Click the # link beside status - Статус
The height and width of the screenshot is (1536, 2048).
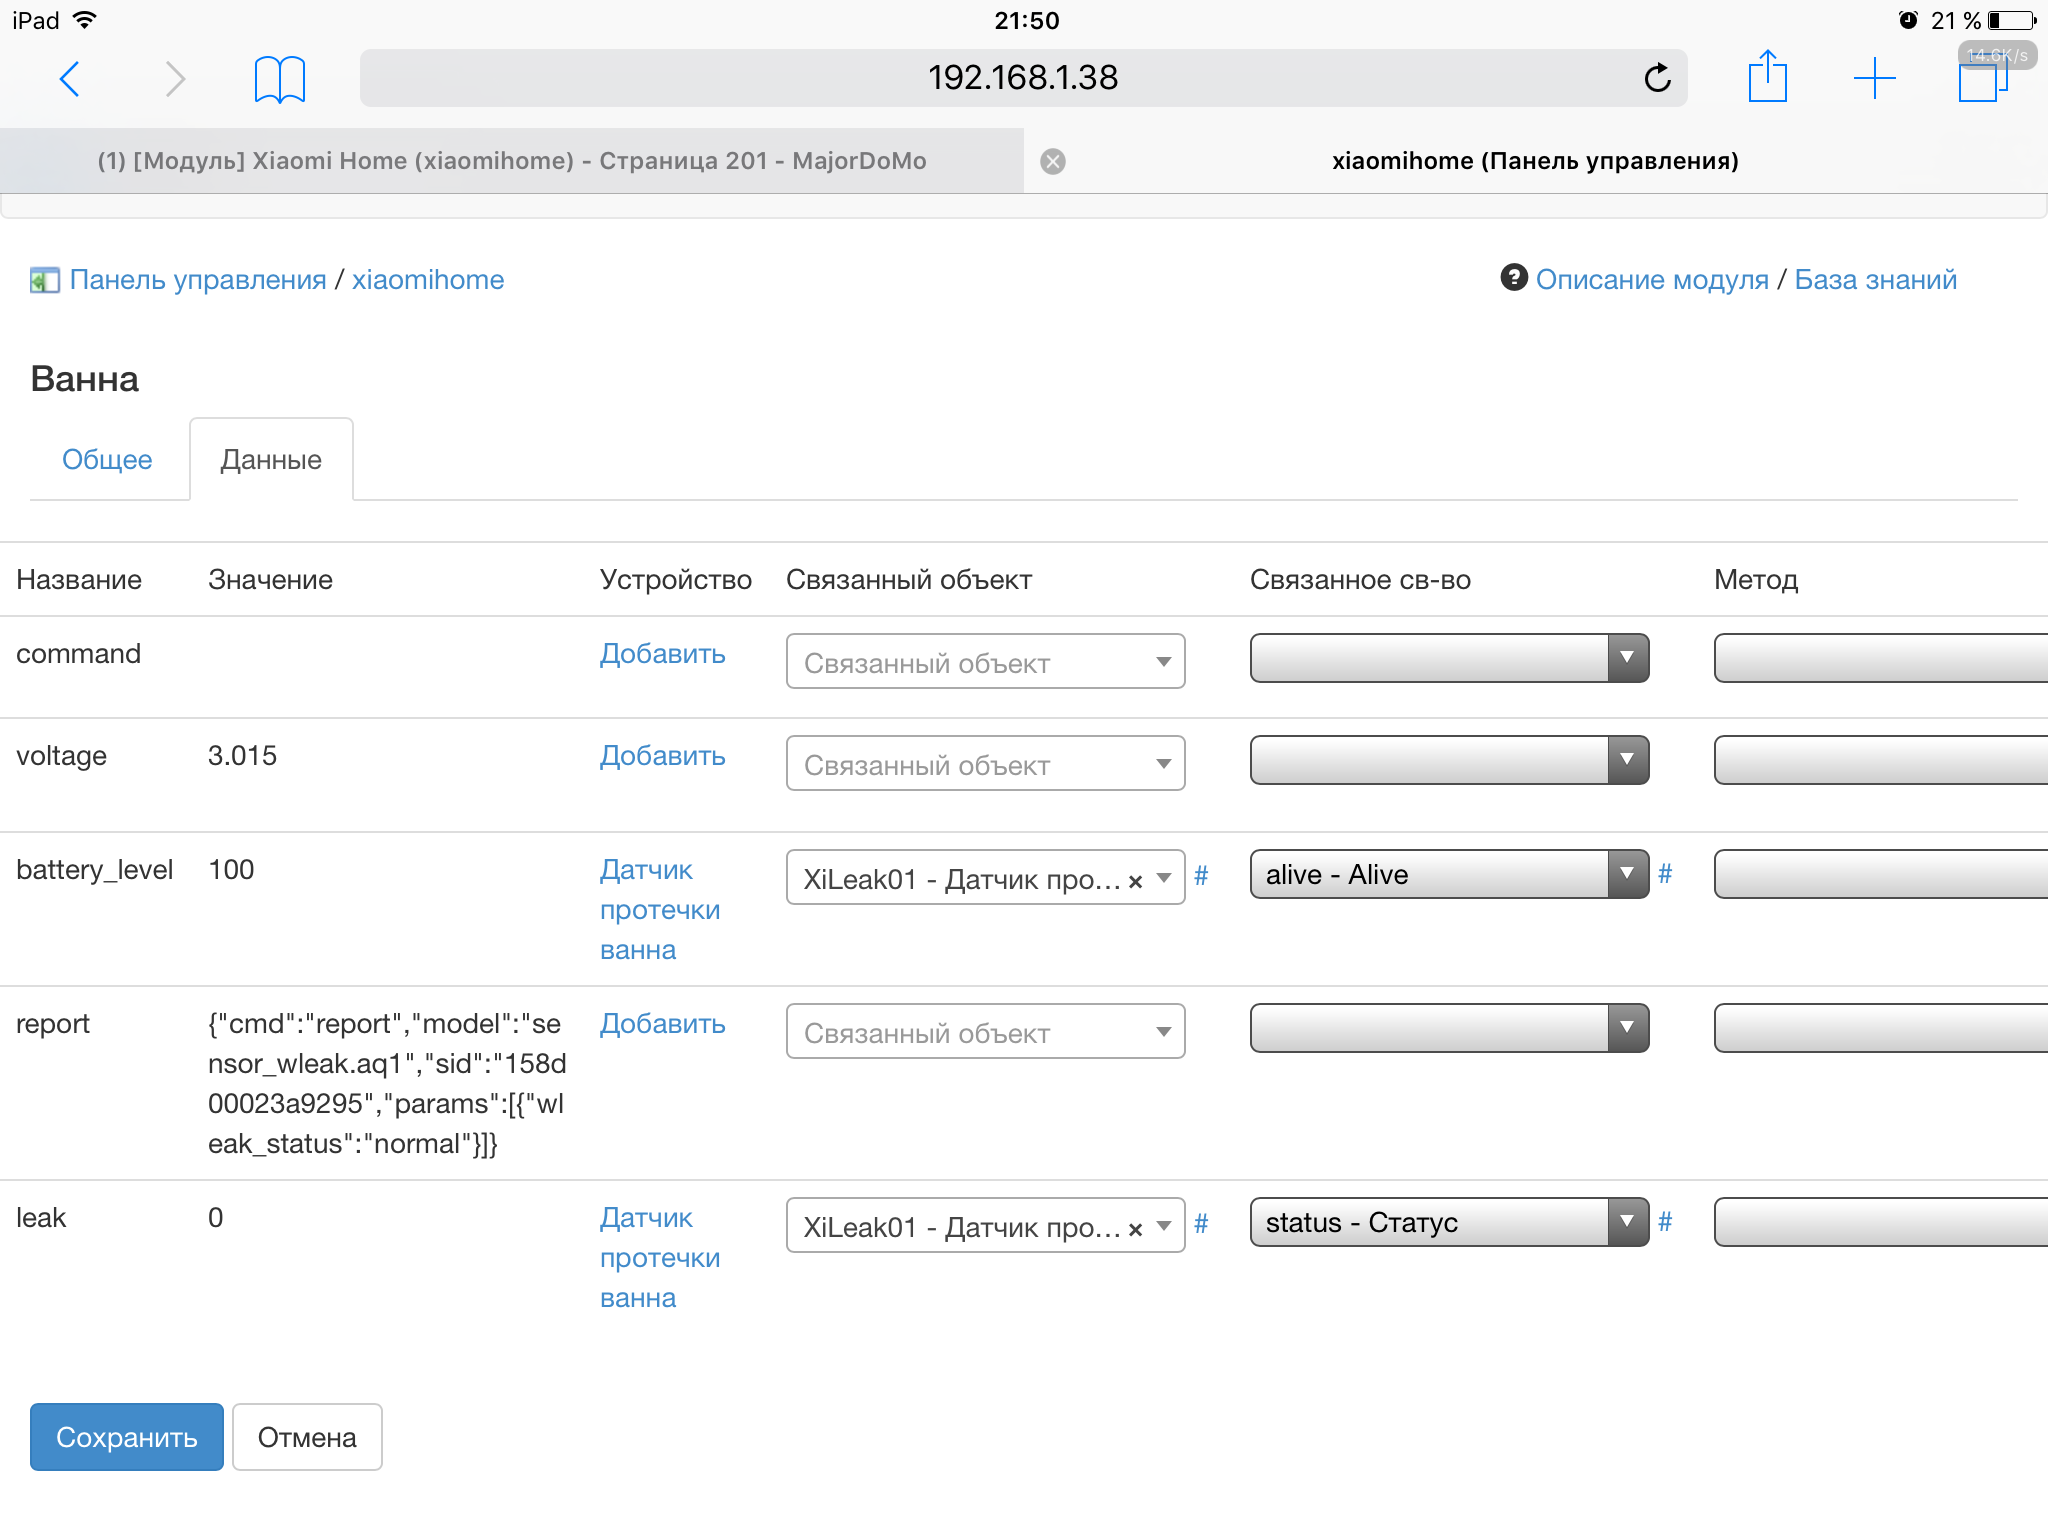click(1665, 1222)
